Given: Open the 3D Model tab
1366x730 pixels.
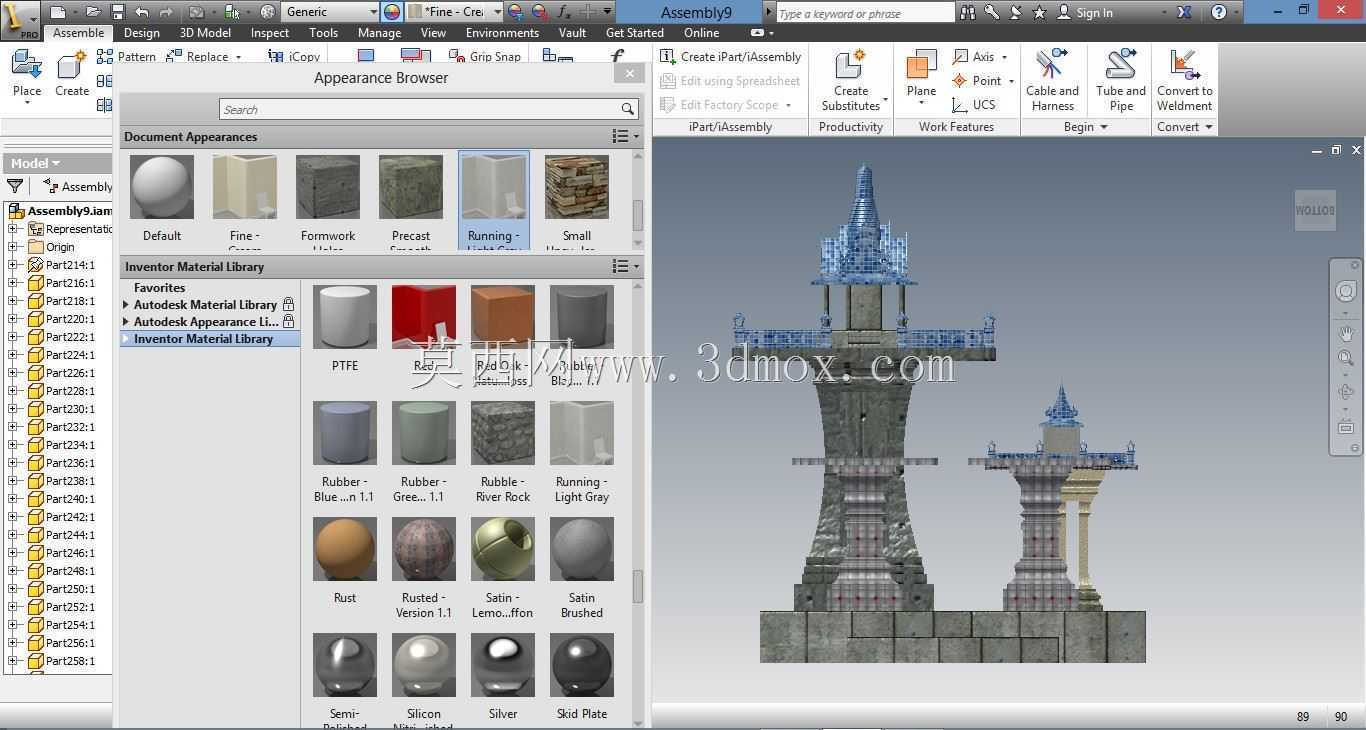Looking at the screenshot, I should pyautogui.click(x=205, y=33).
